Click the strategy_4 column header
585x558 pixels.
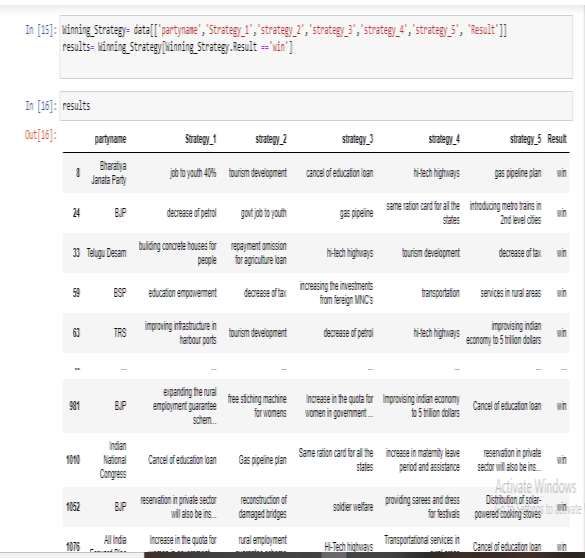pyautogui.click(x=444, y=139)
